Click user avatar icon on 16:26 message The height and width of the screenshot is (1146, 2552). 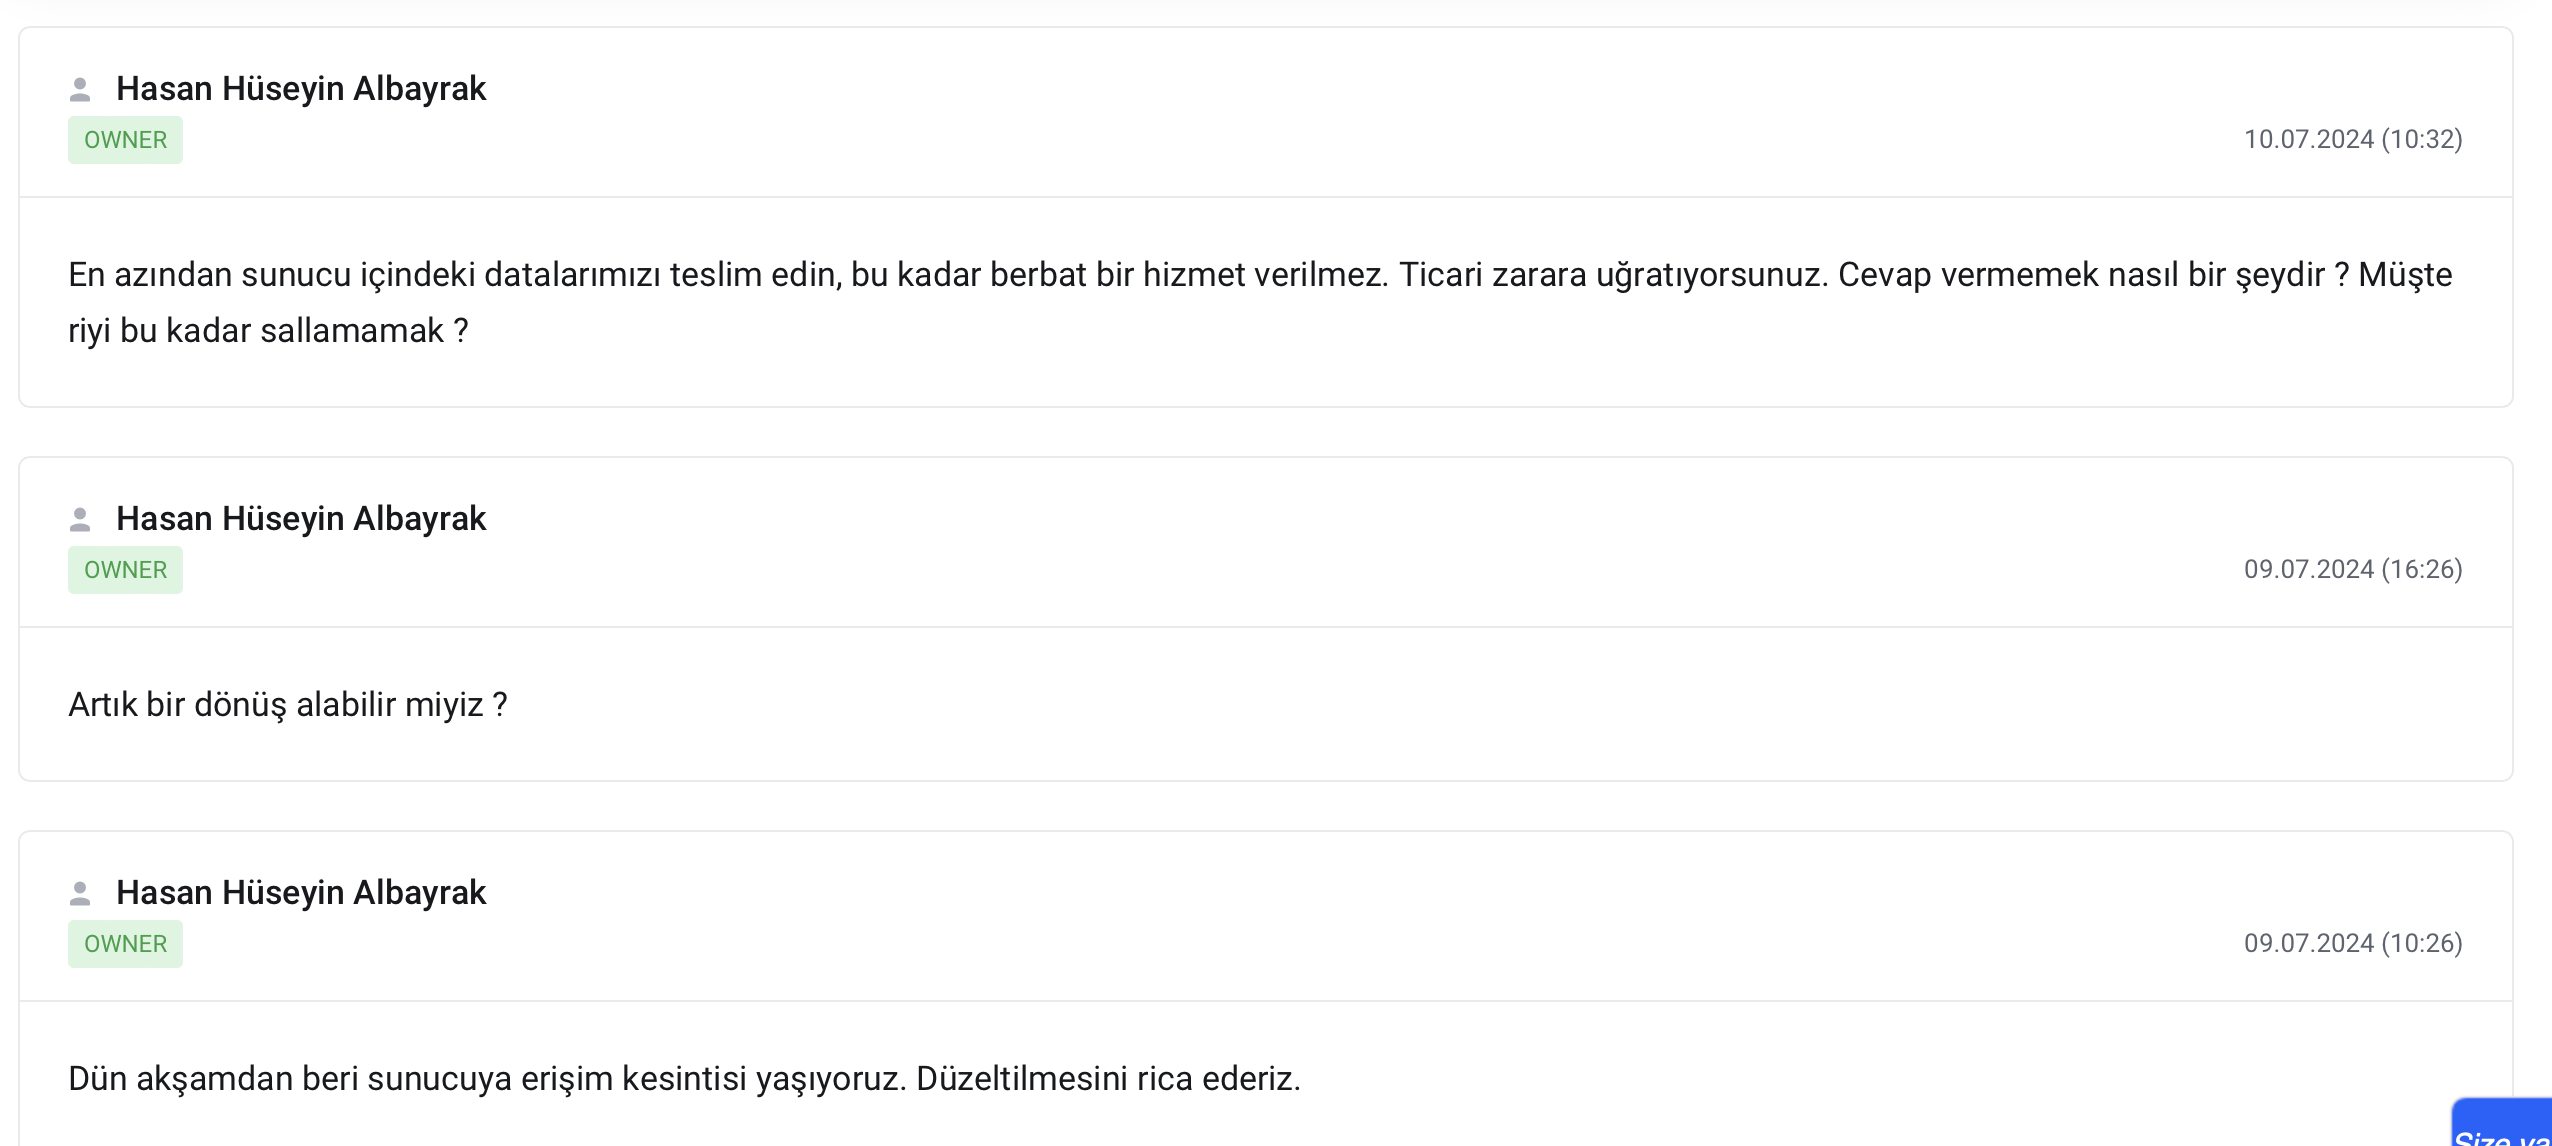(80, 520)
